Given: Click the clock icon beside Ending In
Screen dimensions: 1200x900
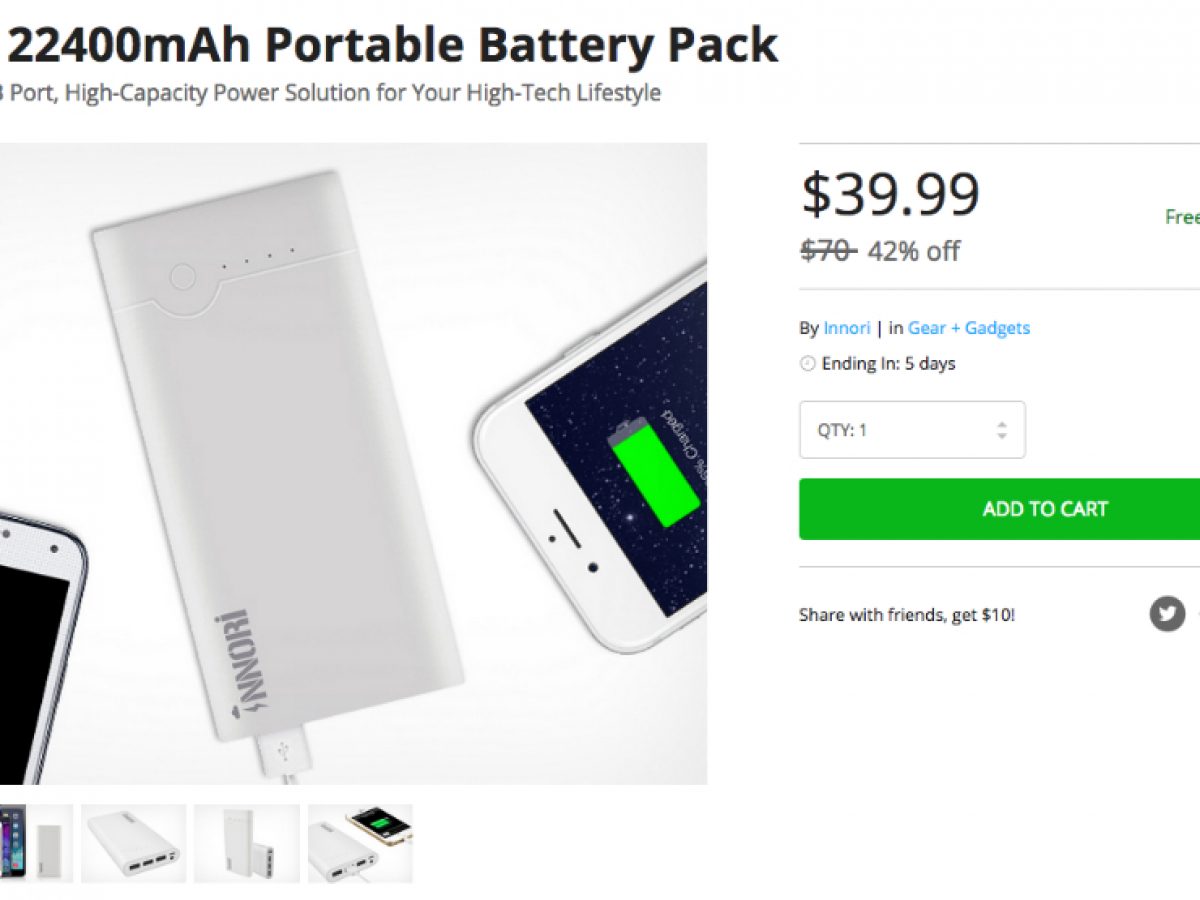Looking at the screenshot, I should click(808, 364).
